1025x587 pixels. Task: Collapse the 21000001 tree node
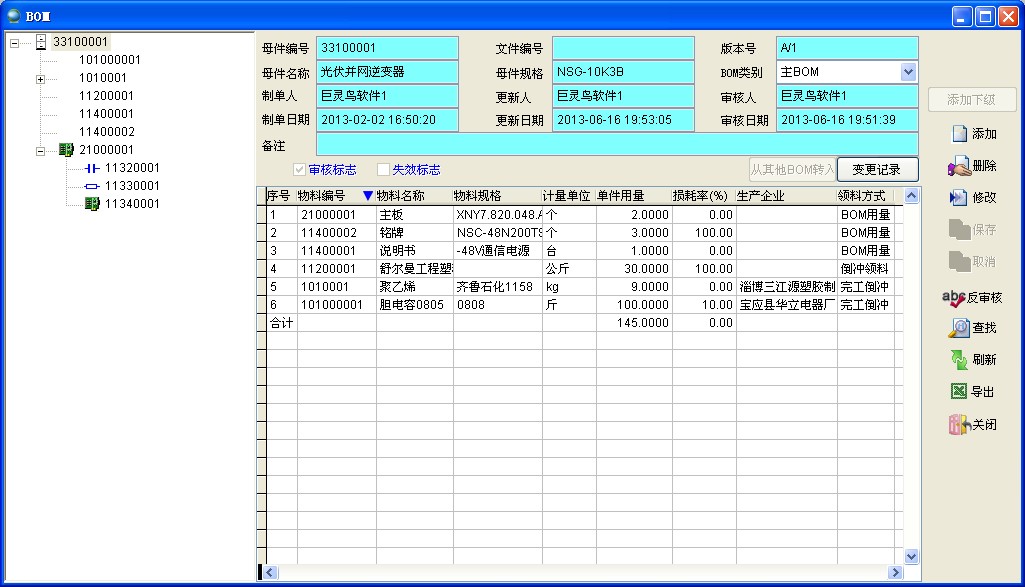pyautogui.click(x=40, y=150)
